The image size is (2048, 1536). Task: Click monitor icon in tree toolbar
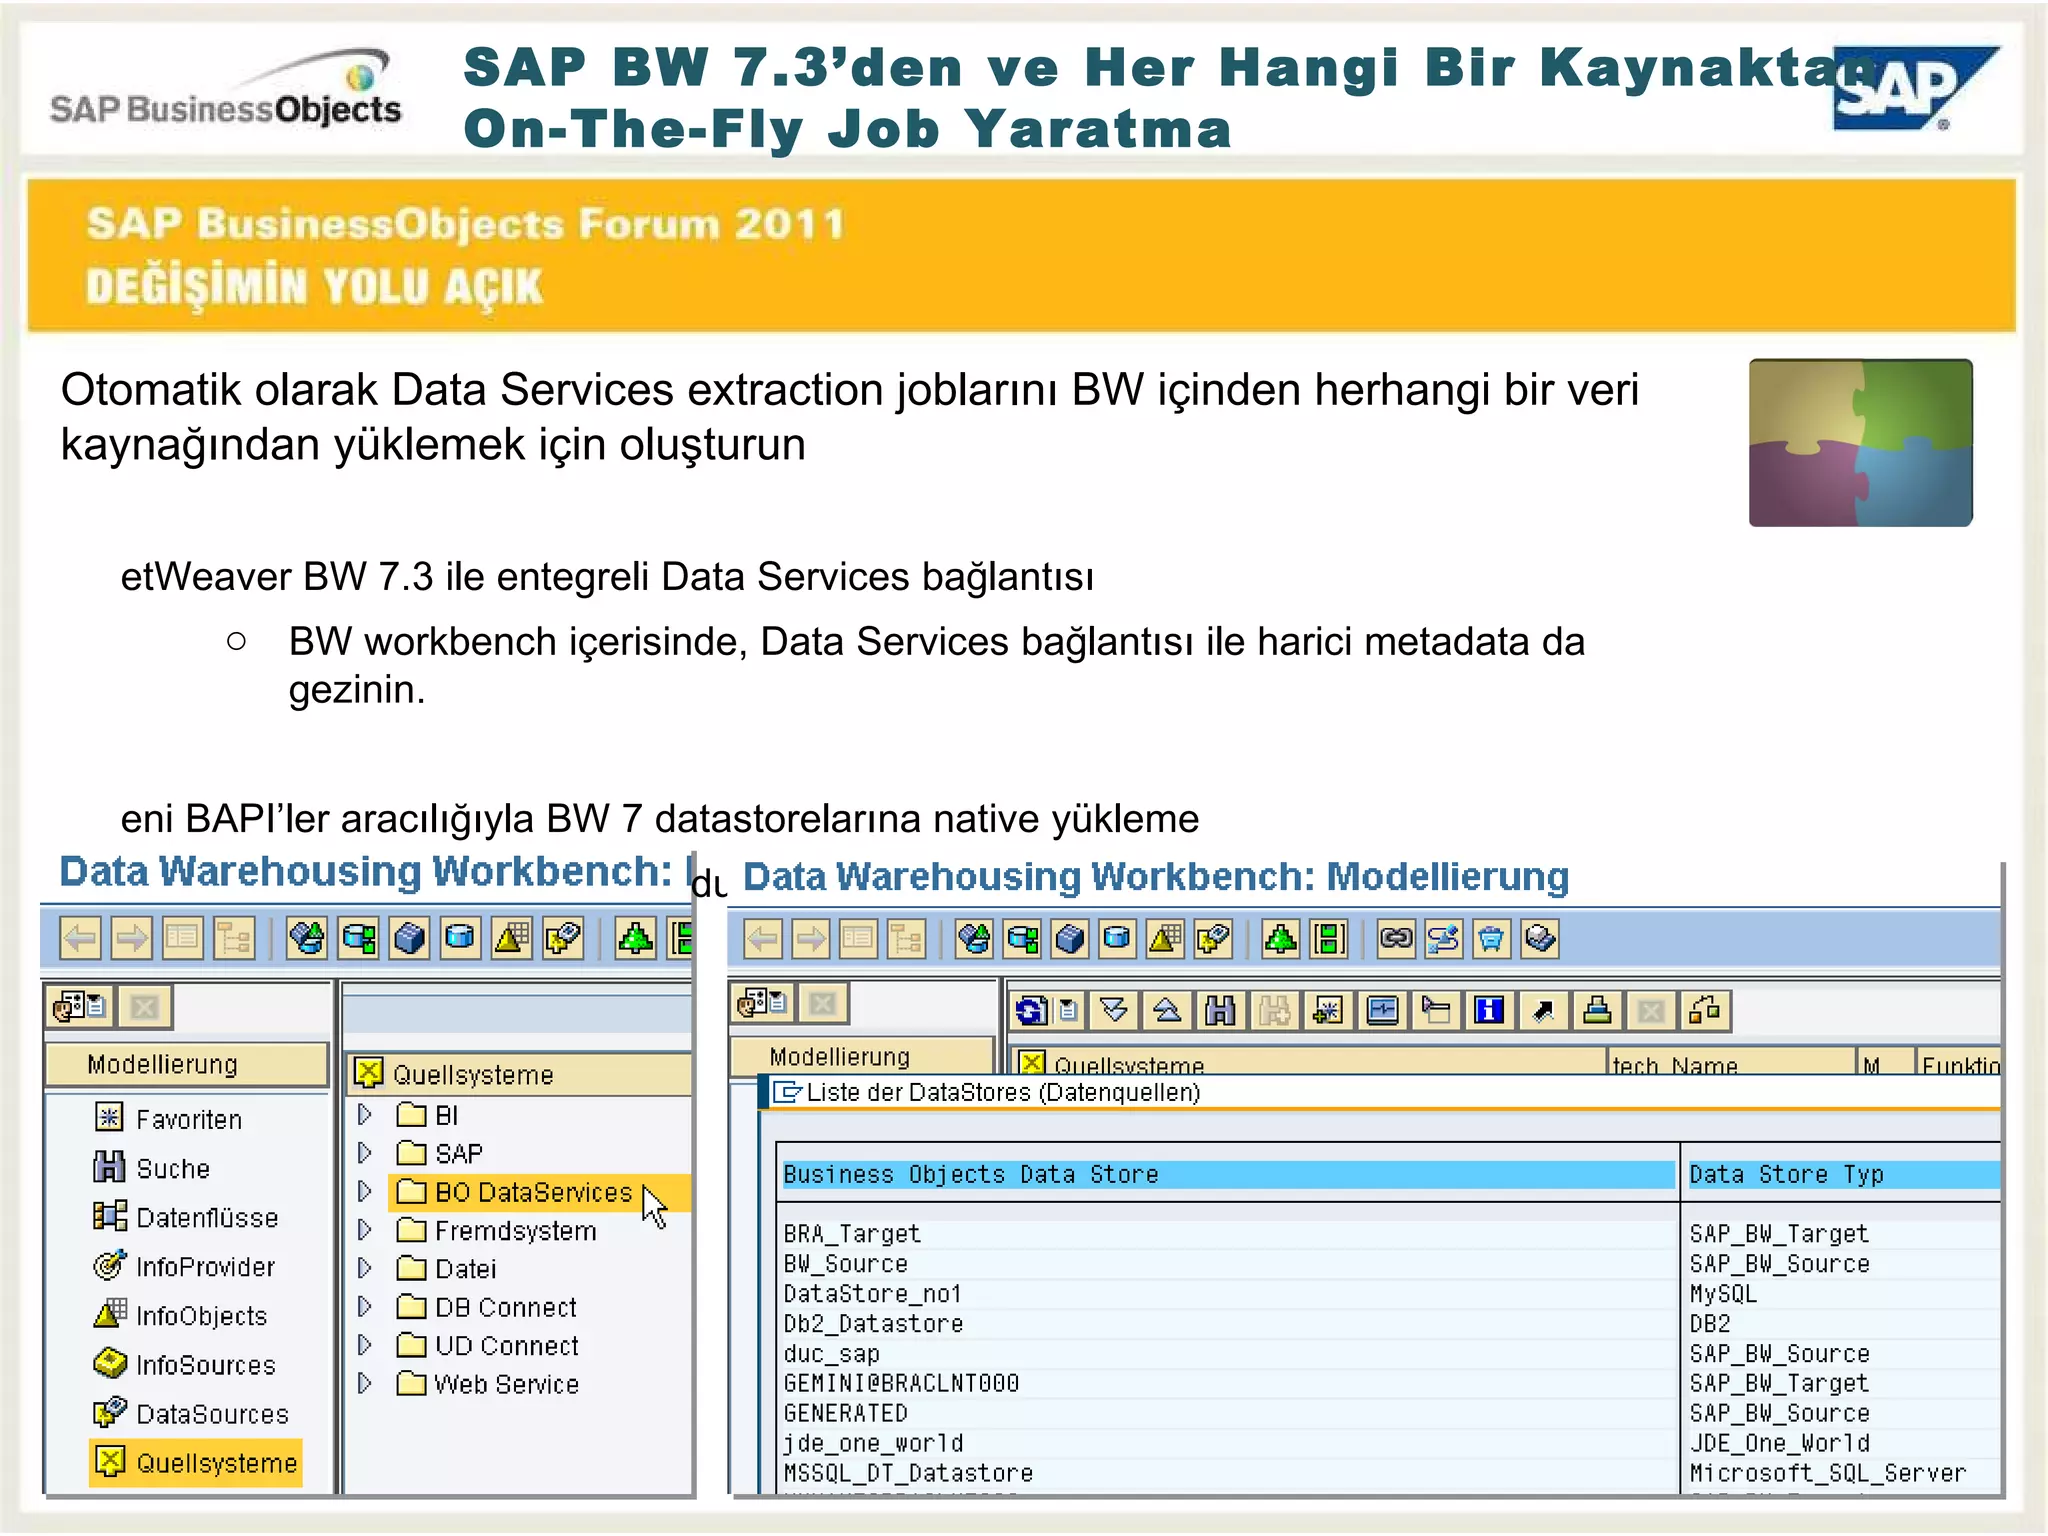pyautogui.click(x=1382, y=1011)
